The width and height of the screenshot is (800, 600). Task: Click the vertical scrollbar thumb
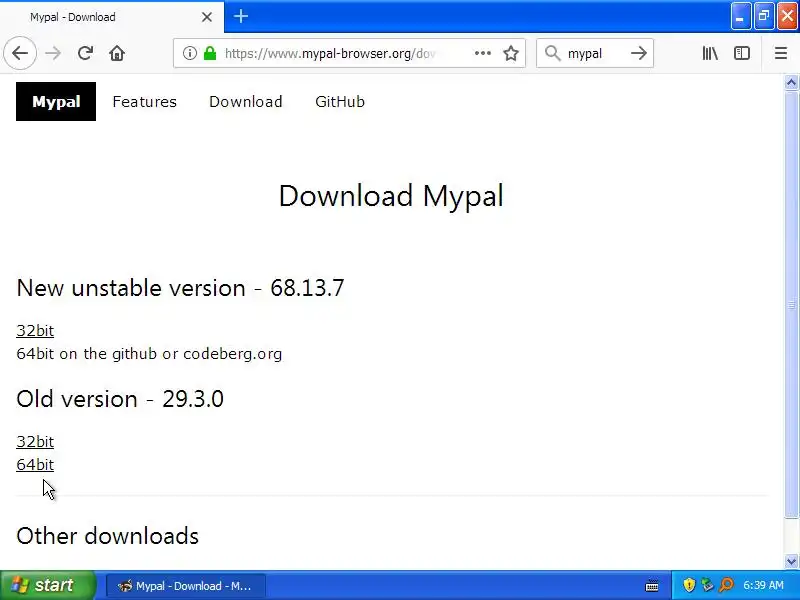pos(791,305)
